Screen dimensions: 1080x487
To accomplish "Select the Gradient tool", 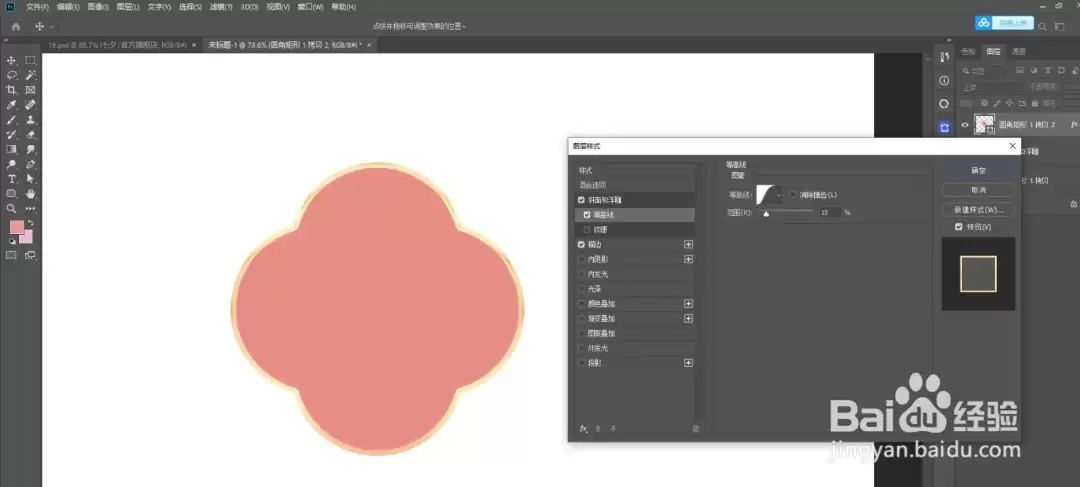I will click(x=12, y=149).
